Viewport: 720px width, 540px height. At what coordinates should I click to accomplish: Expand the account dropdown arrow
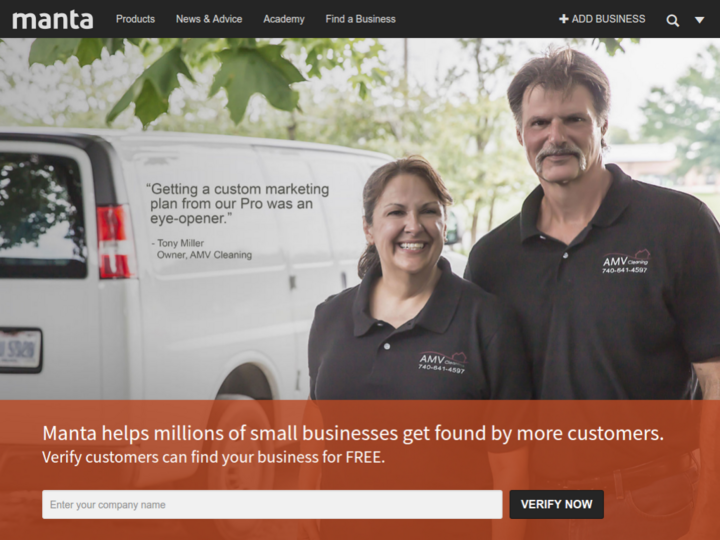click(699, 20)
